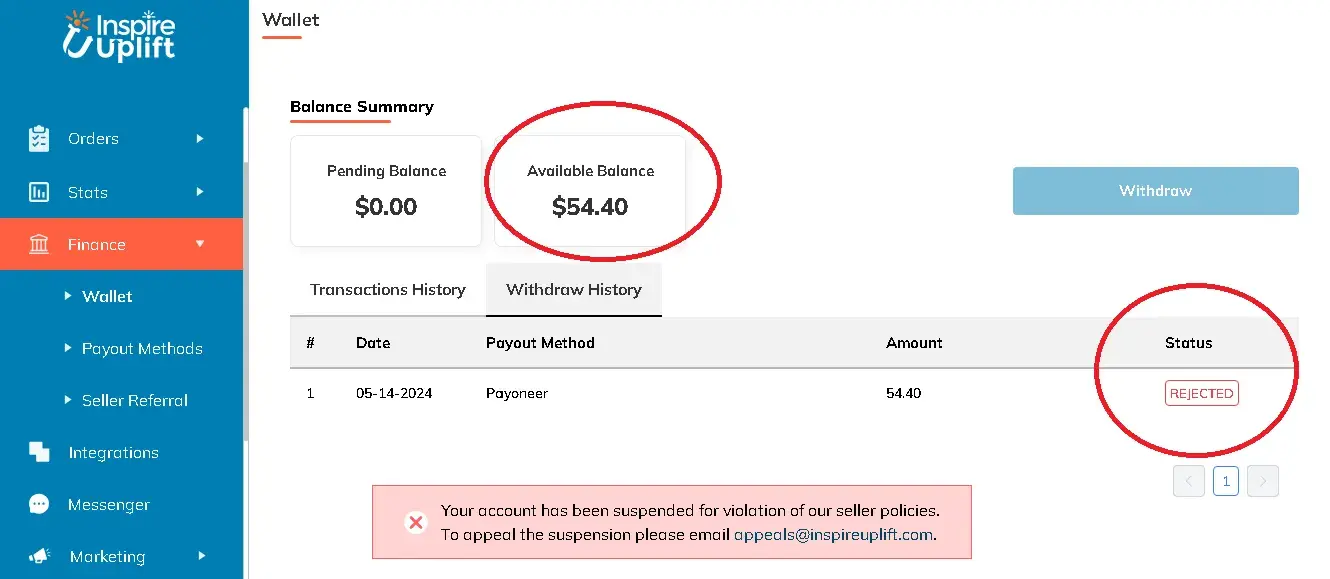1330x579 pixels.
Task: Click the red X error icon
Action: (415, 522)
